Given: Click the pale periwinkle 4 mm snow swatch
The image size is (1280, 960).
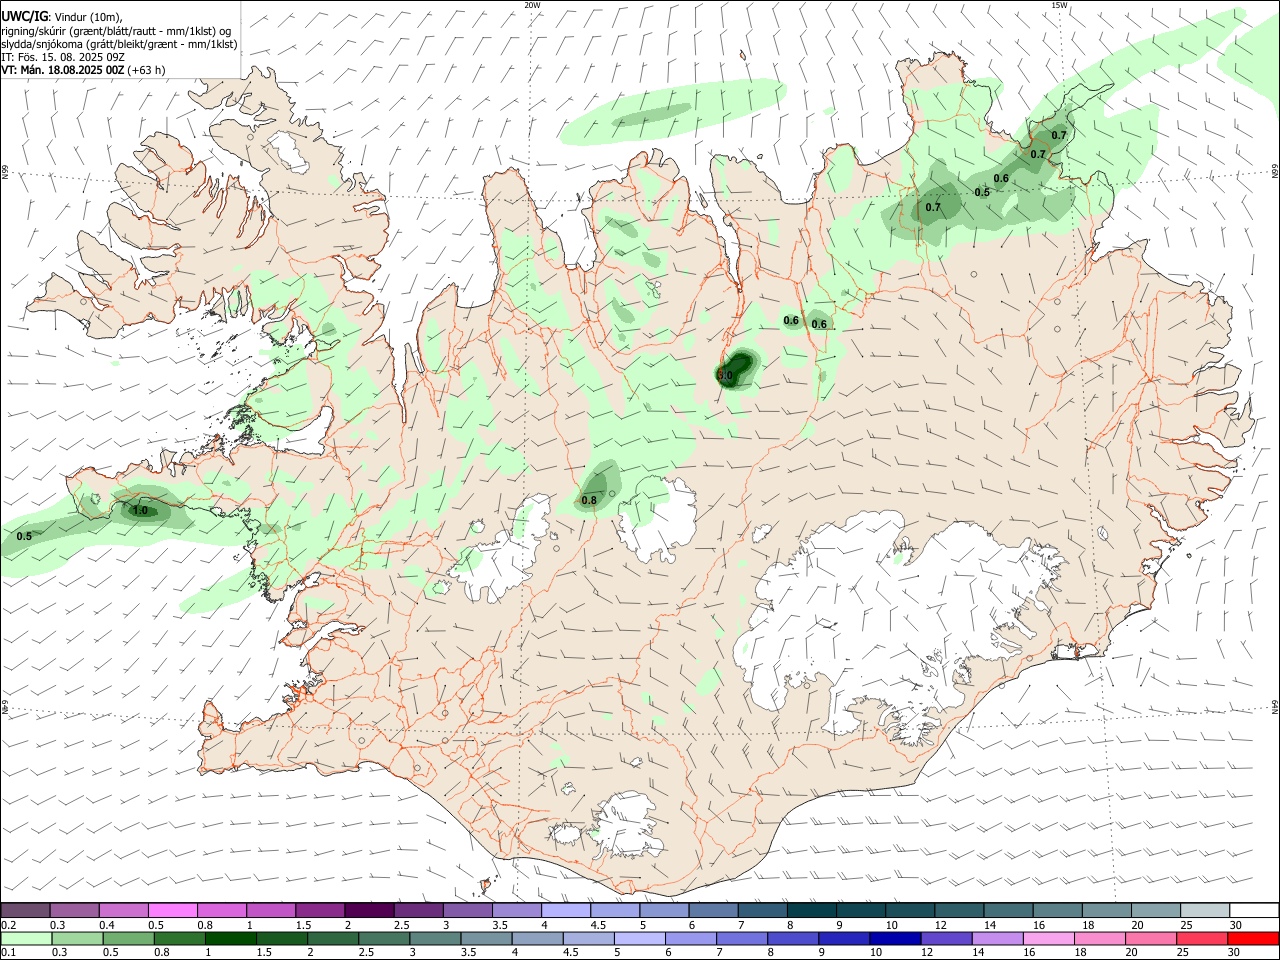Looking at the screenshot, I should coord(566,910).
